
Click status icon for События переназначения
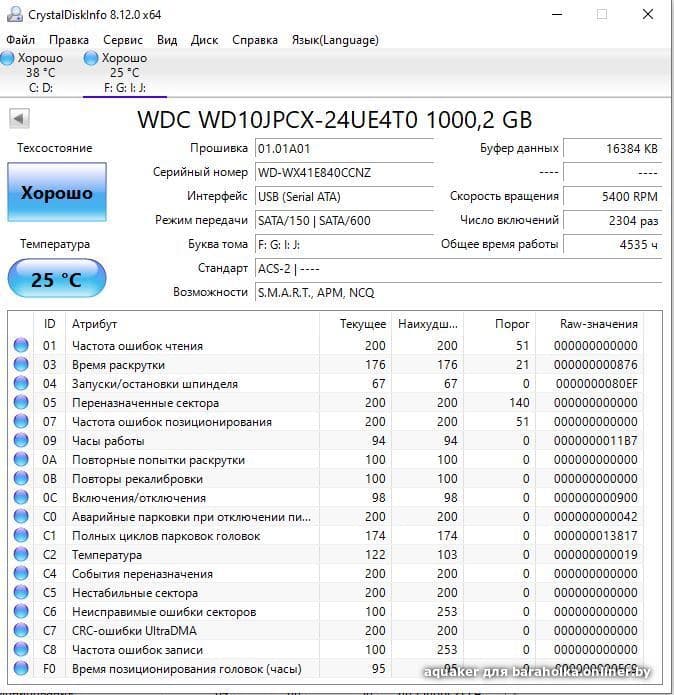(21, 574)
